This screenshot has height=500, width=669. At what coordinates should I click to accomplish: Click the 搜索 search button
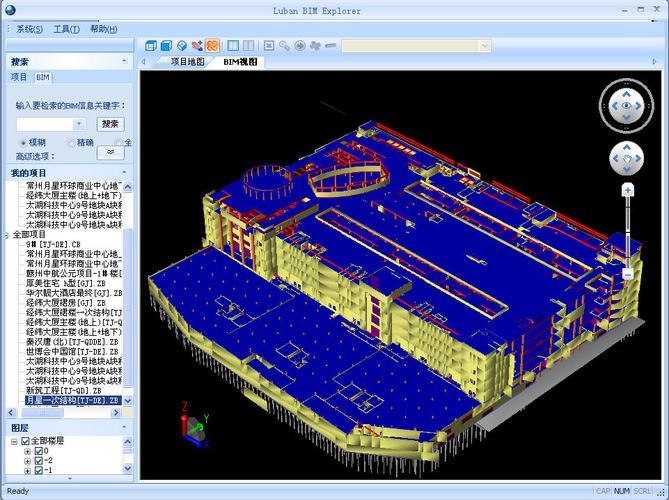pos(111,124)
